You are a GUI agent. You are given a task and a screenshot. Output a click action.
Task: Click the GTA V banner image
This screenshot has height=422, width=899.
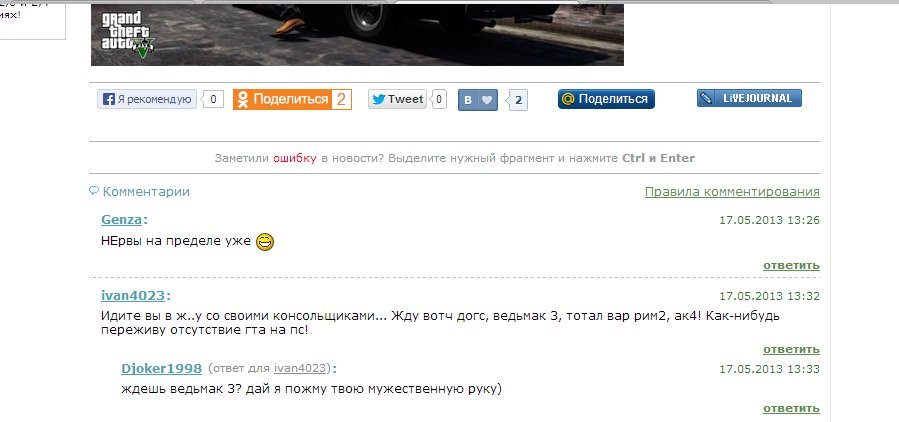(x=357, y=35)
